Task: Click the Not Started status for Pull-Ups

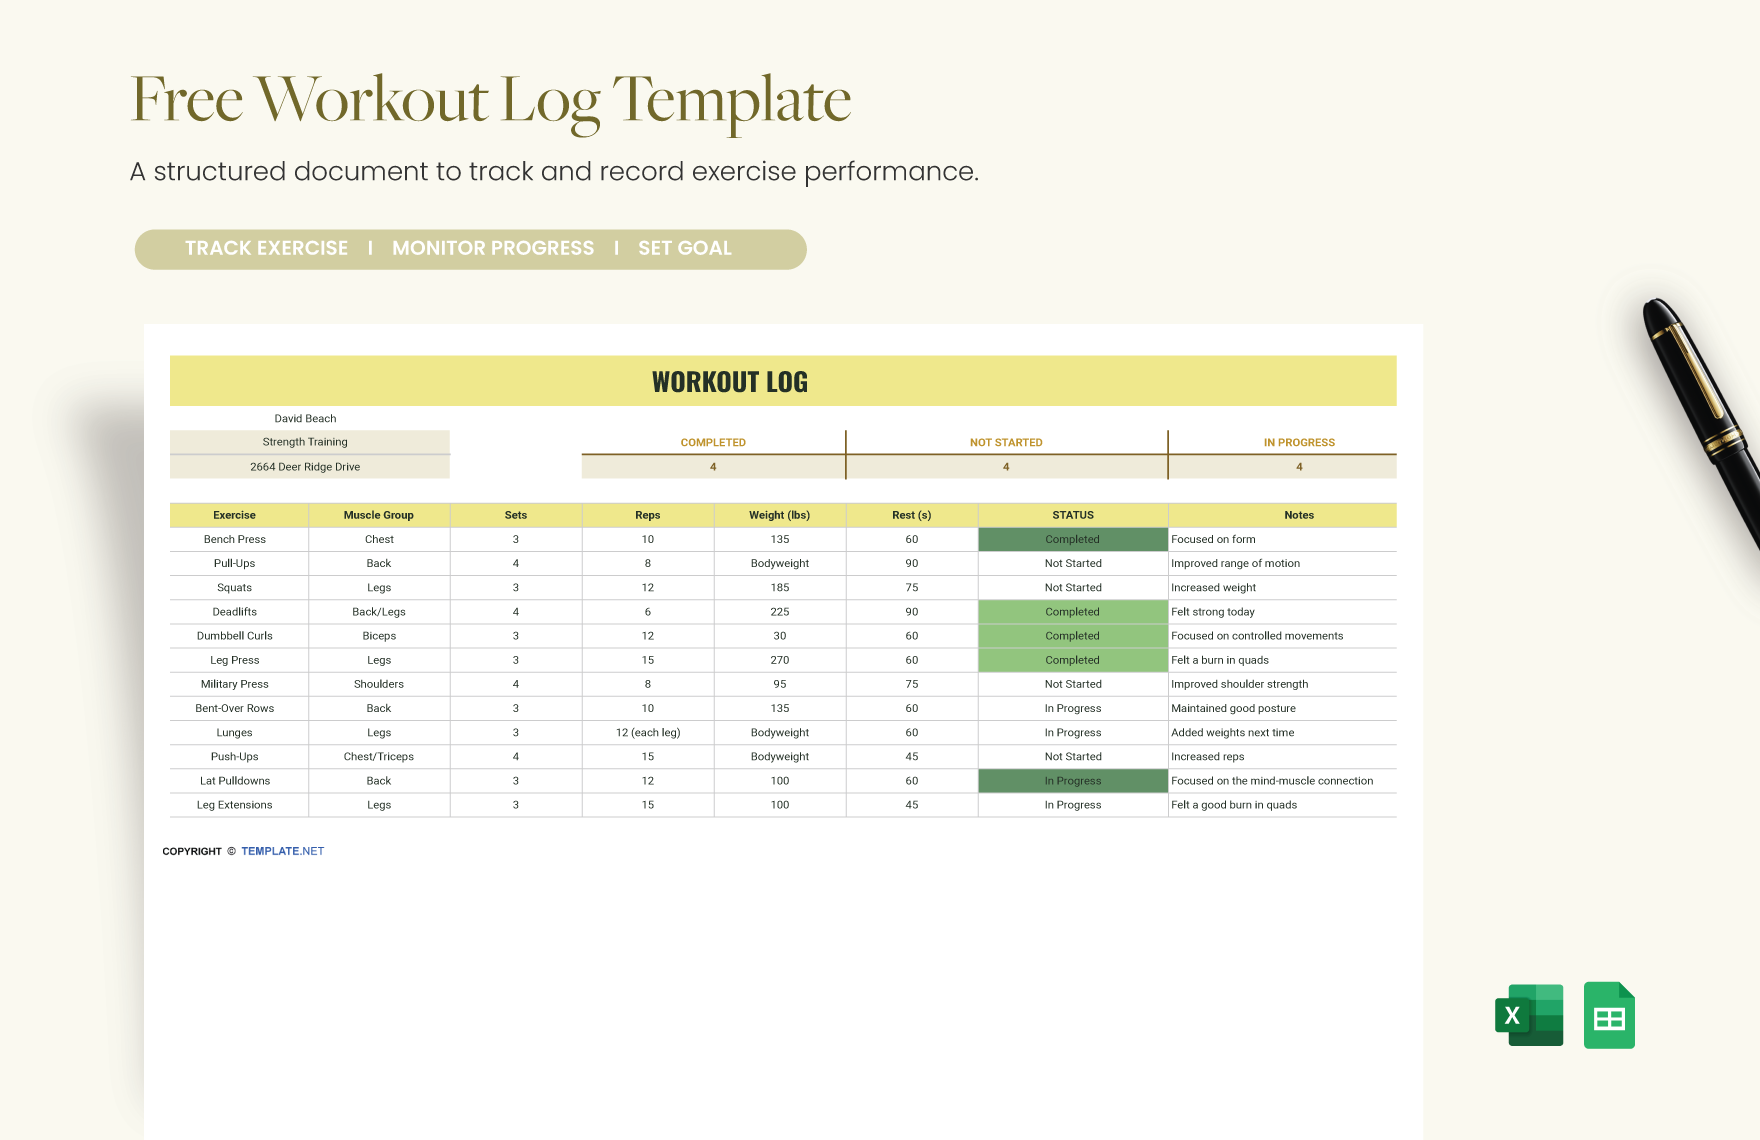Action: (x=1072, y=563)
